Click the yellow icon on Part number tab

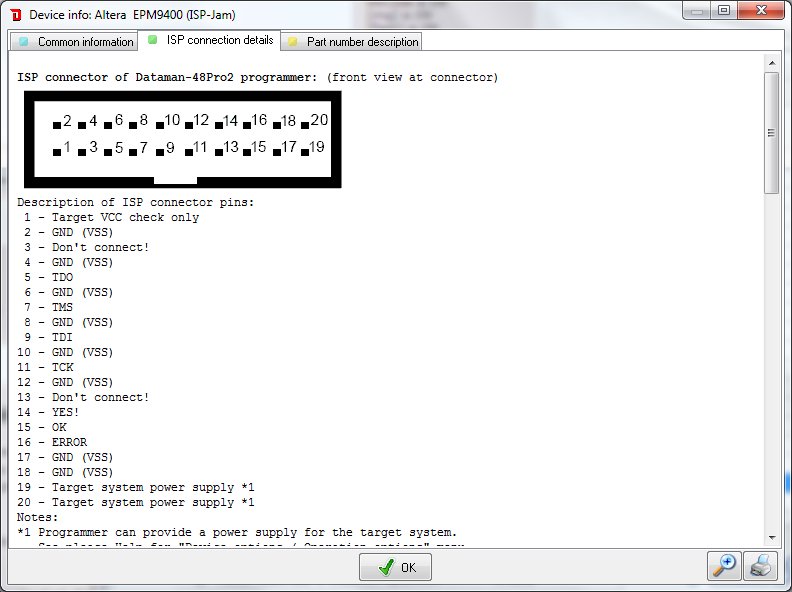(293, 42)
